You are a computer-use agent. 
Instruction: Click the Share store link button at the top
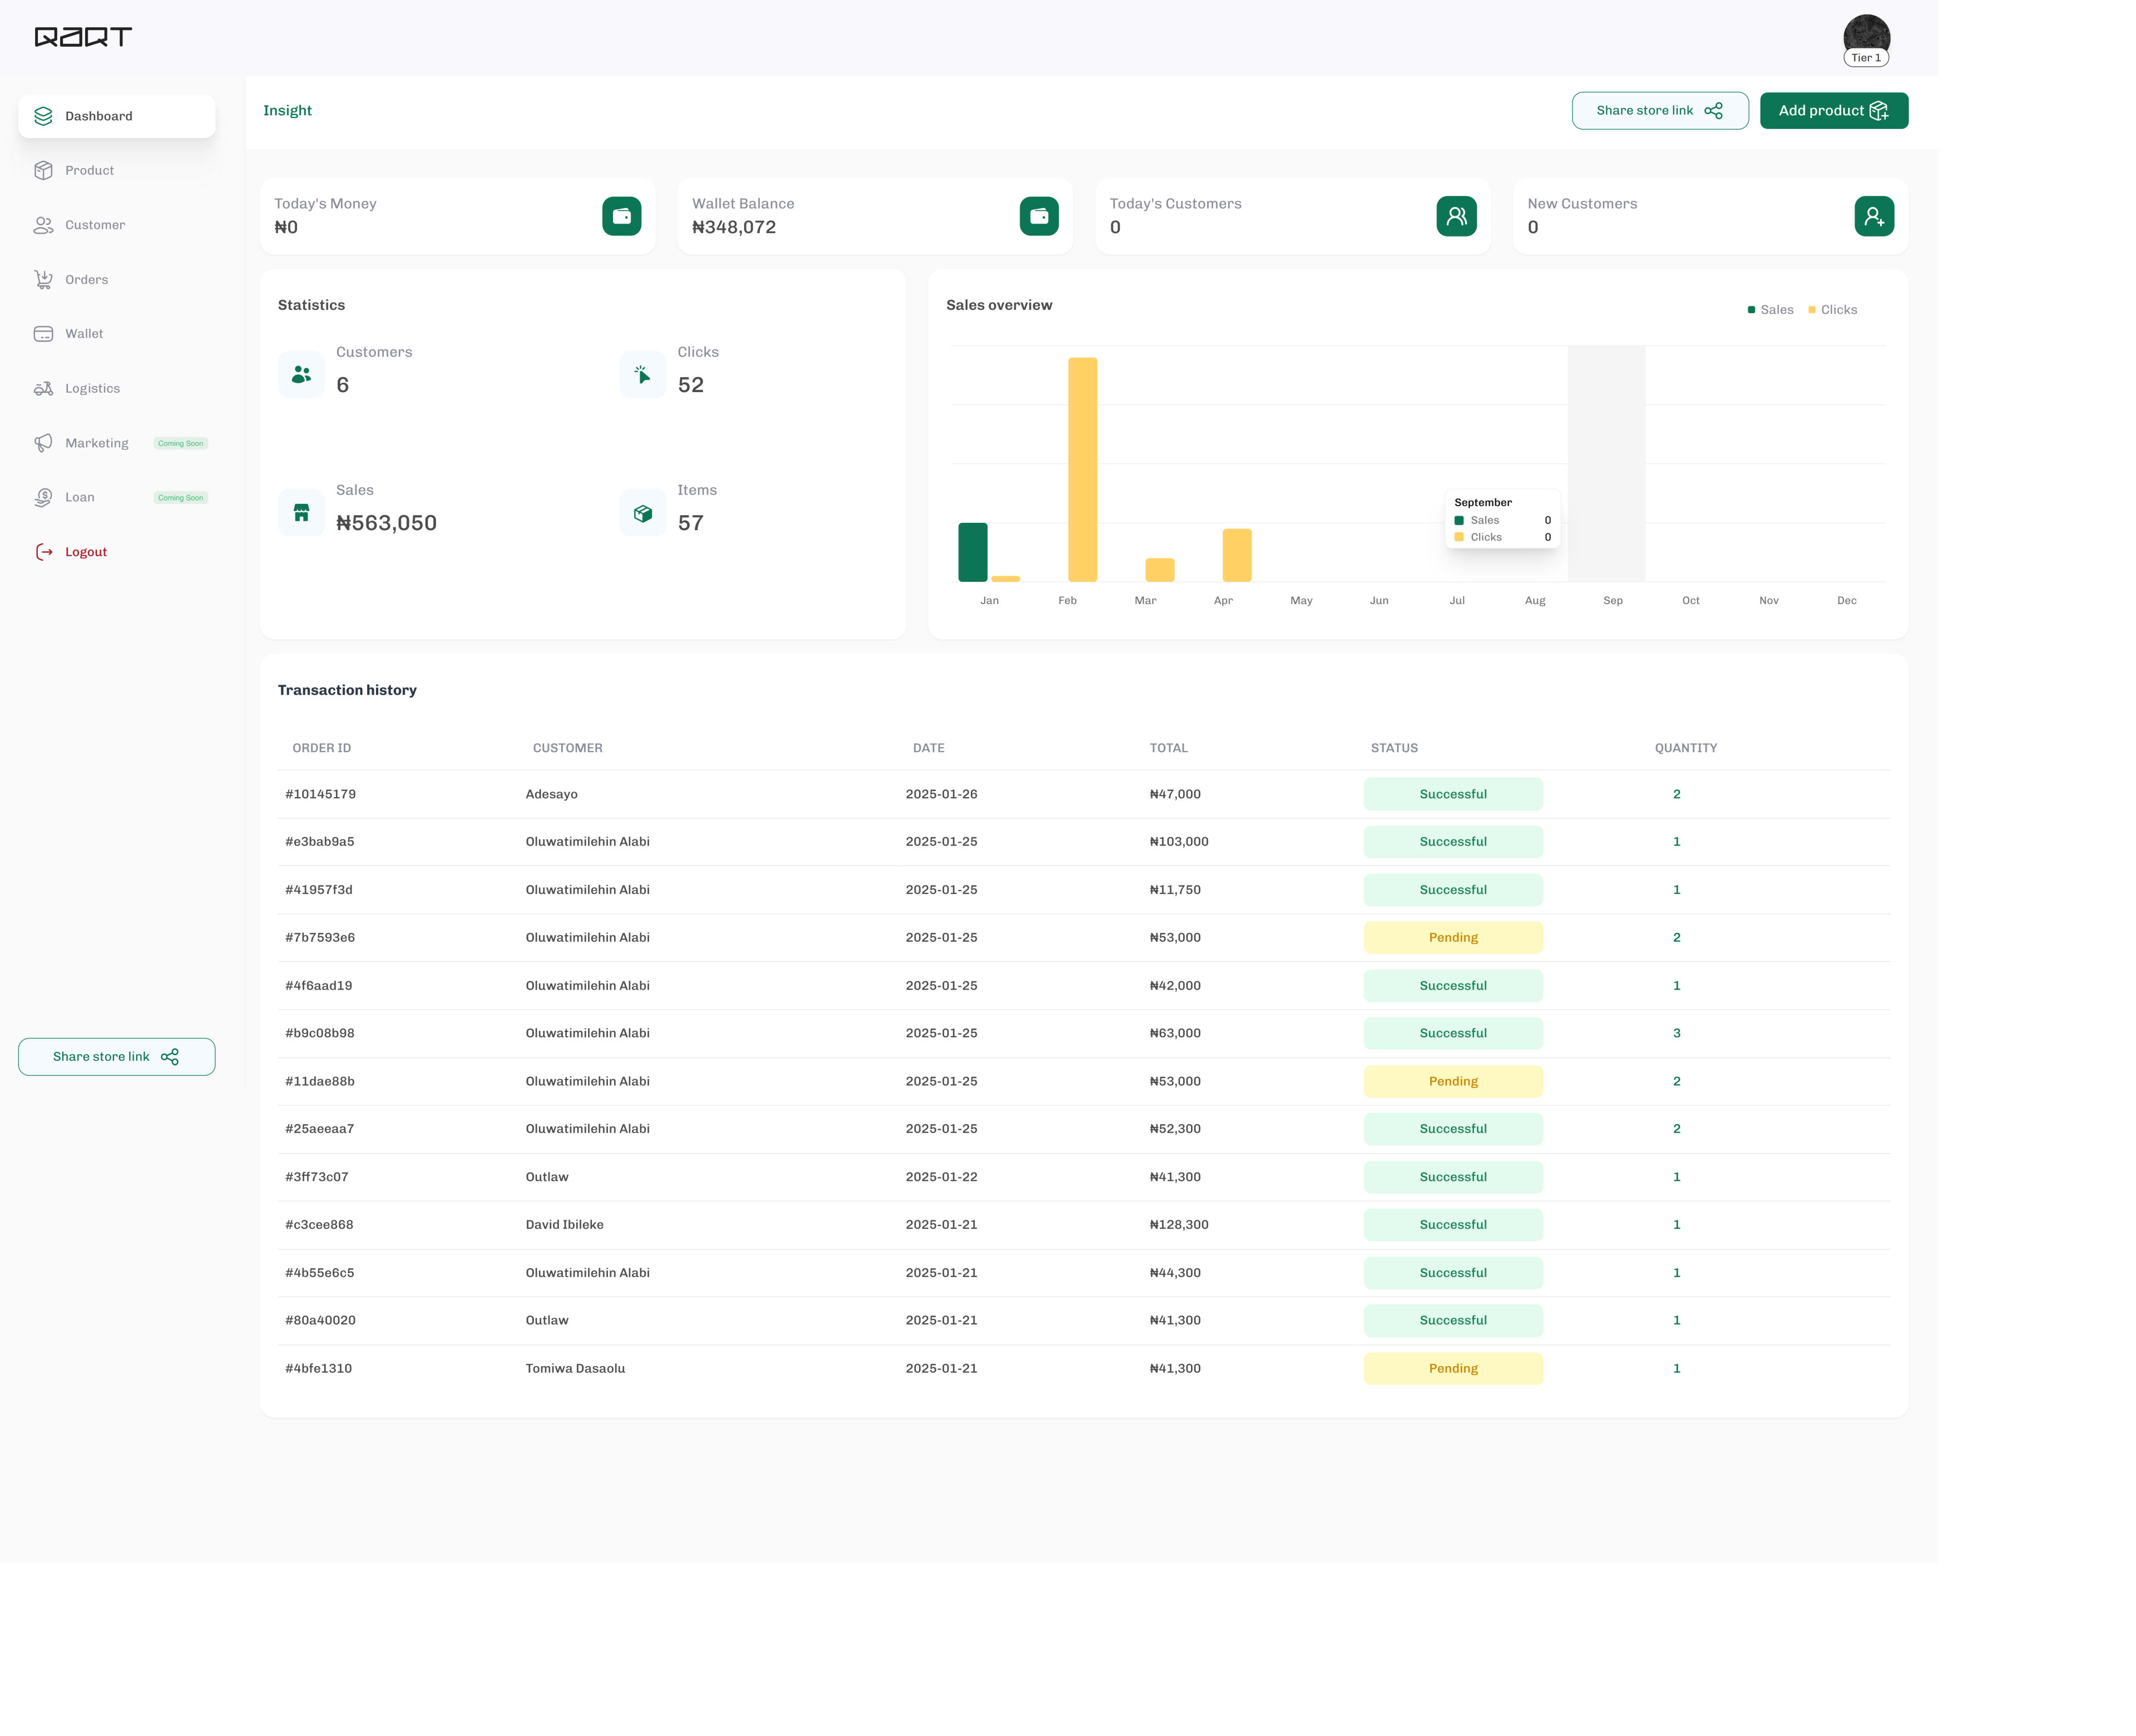[1660, 110]
